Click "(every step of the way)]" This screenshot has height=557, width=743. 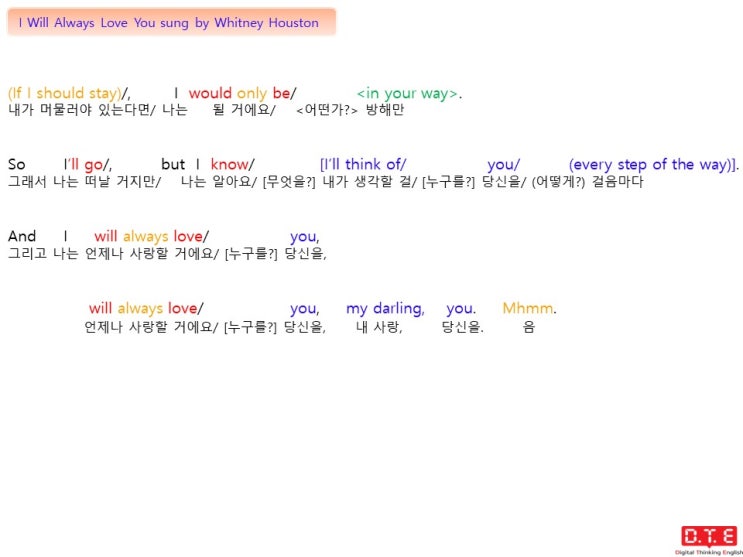pyautogui.click(x=652, y=164)
